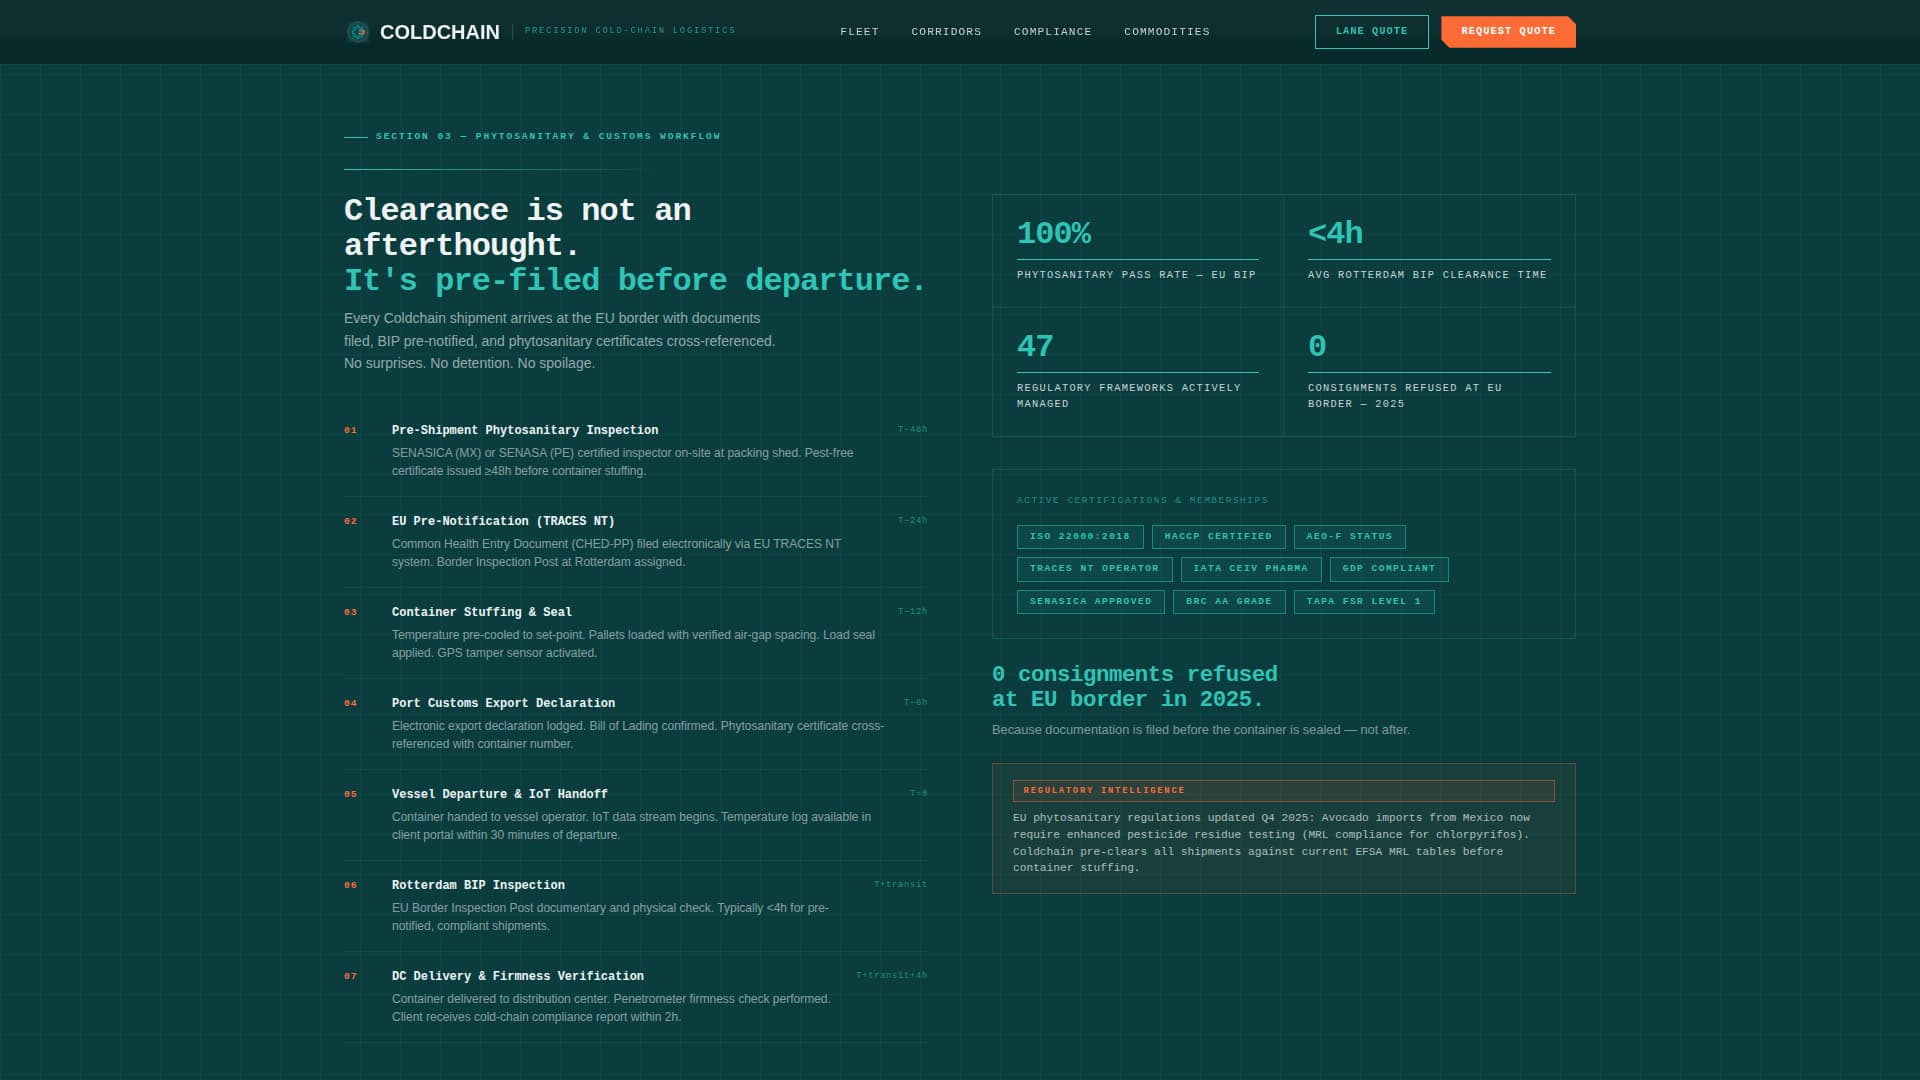The width and height of the screenshot is (1920, 1080).
Task: Click the TRACES NT Operator badge
Action: 1094,569
